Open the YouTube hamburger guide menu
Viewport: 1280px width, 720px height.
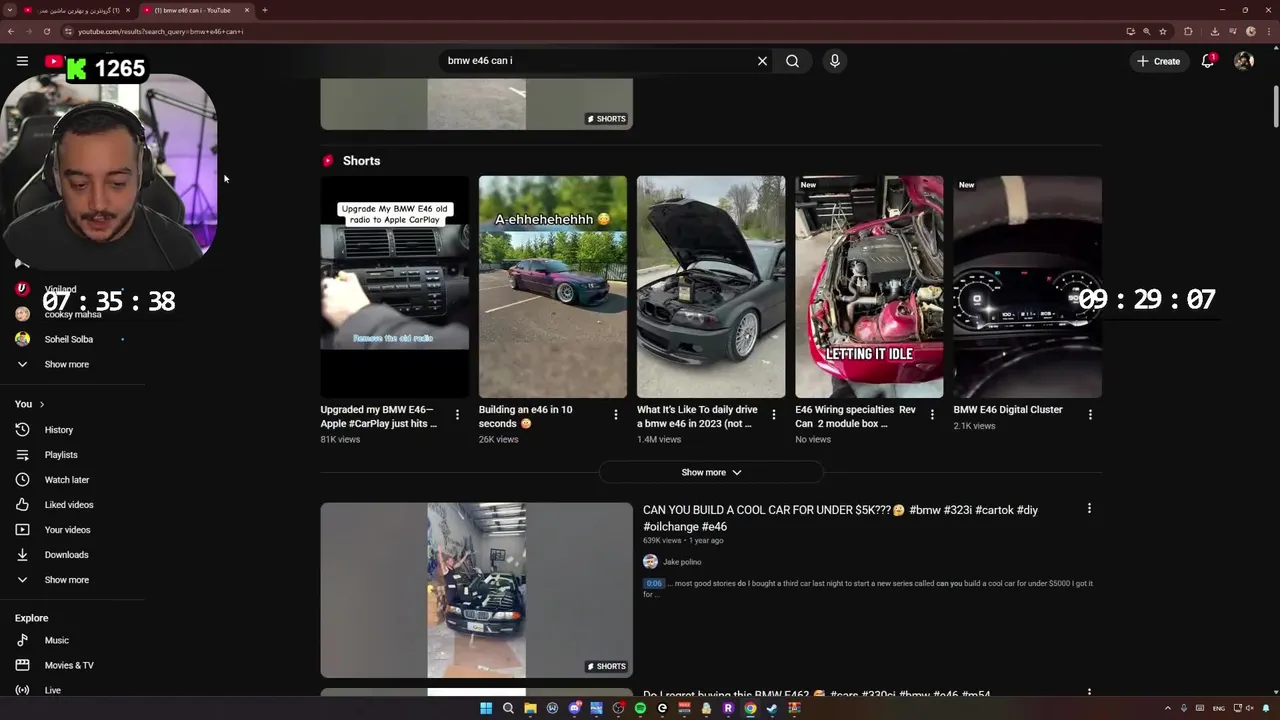[x=22, y=61]
